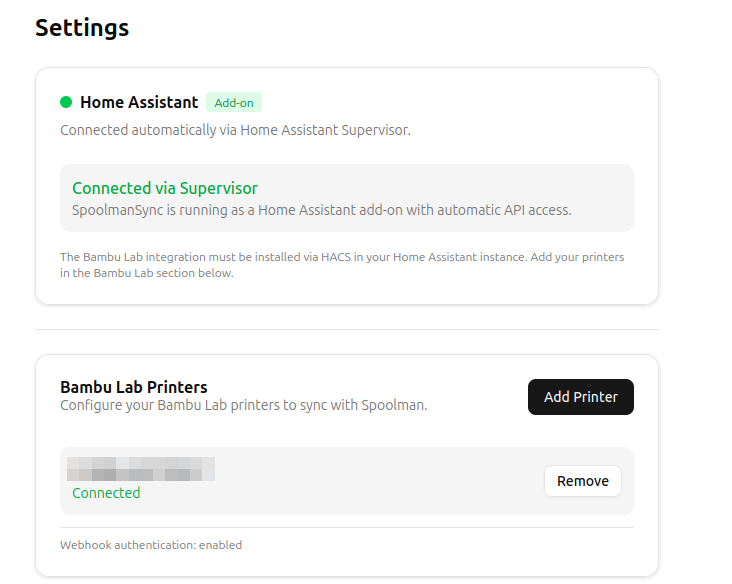The image size is (732, 584).
Task: Click the green Connected printer status
Action: pyautogui.click(x=106, y=493)
